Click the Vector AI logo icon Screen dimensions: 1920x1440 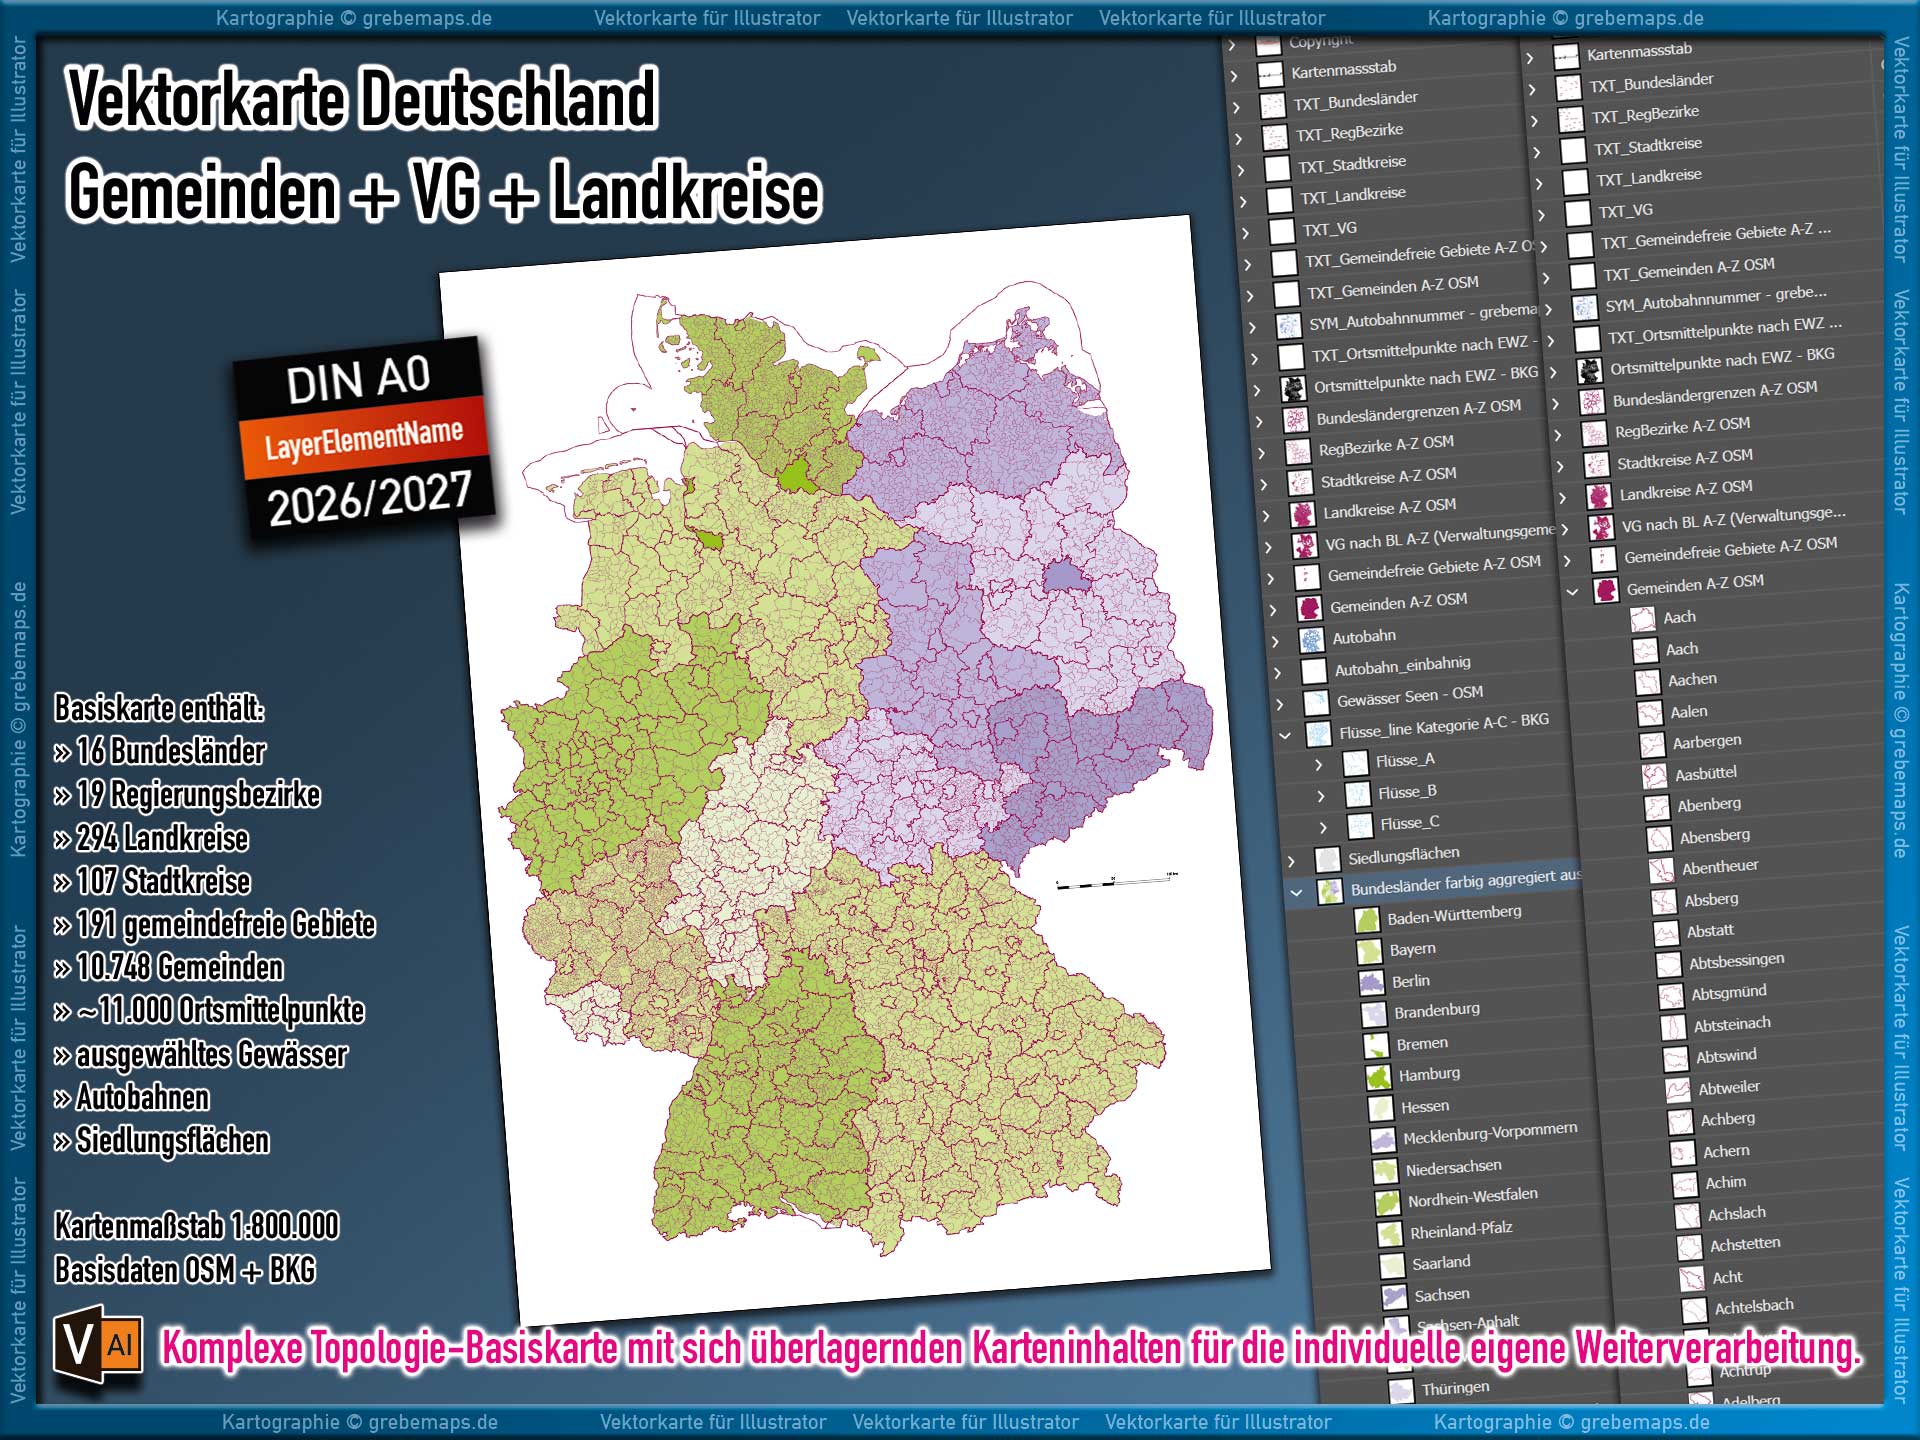coord(98,1344)
